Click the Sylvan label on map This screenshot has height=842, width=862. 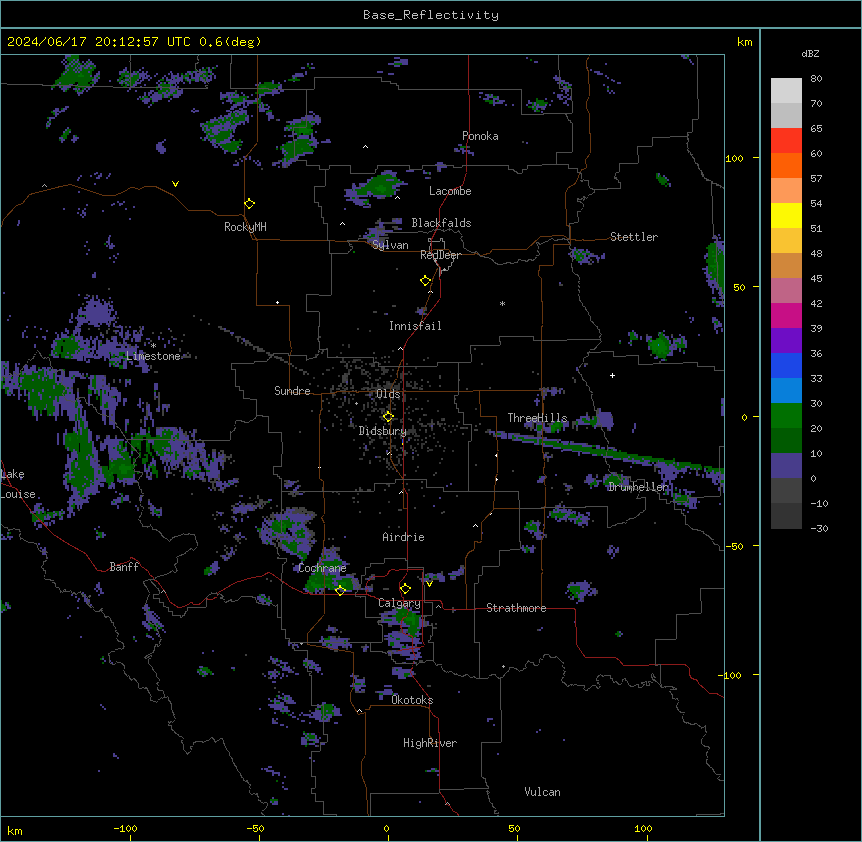(390, 245)
